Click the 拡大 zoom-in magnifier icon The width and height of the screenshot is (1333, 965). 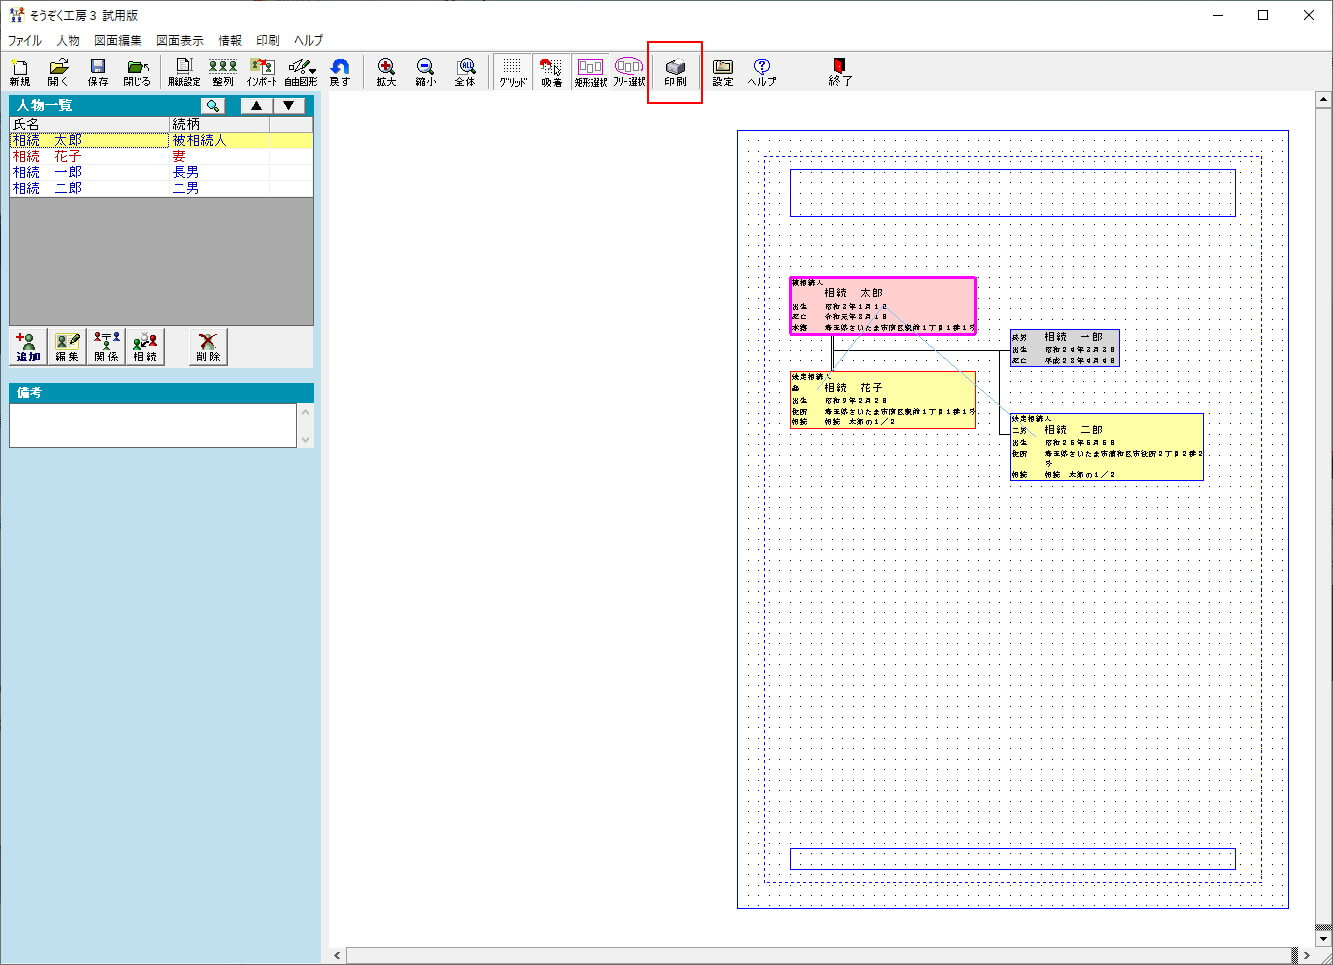(x=386, y=72)
